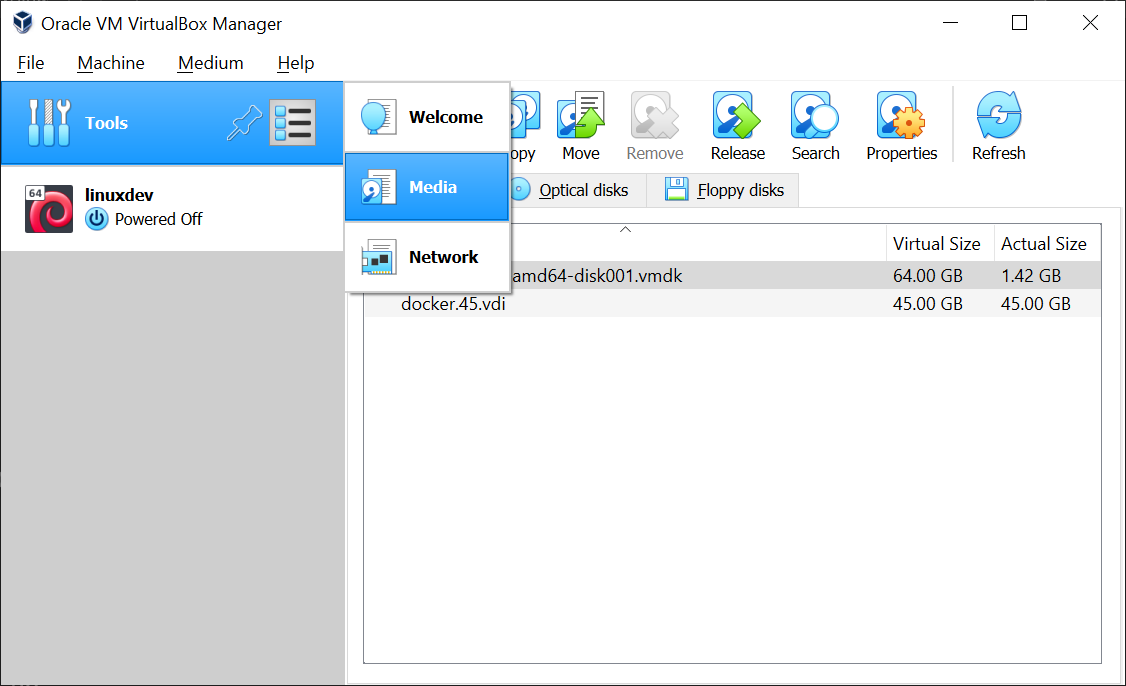Image resolution: width=1126 pixels, height=686 pixels.
Task: Choose Network in the Tools popup
Action: coord(427,257)
